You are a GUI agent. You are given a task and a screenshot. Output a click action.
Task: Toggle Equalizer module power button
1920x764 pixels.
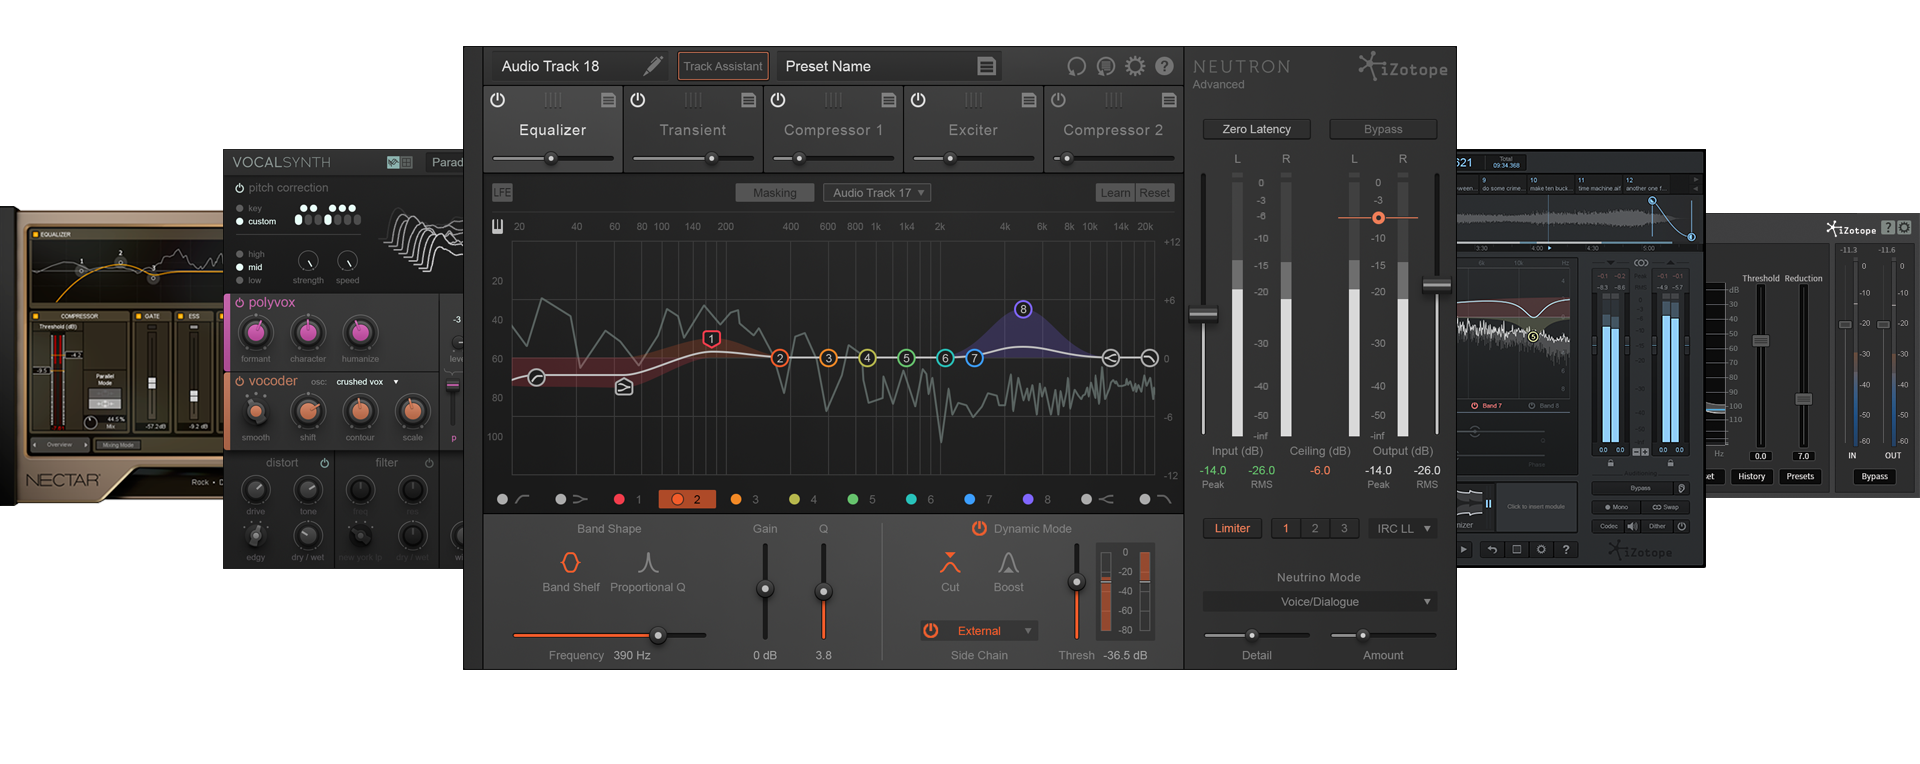click(x=497, y=100)
